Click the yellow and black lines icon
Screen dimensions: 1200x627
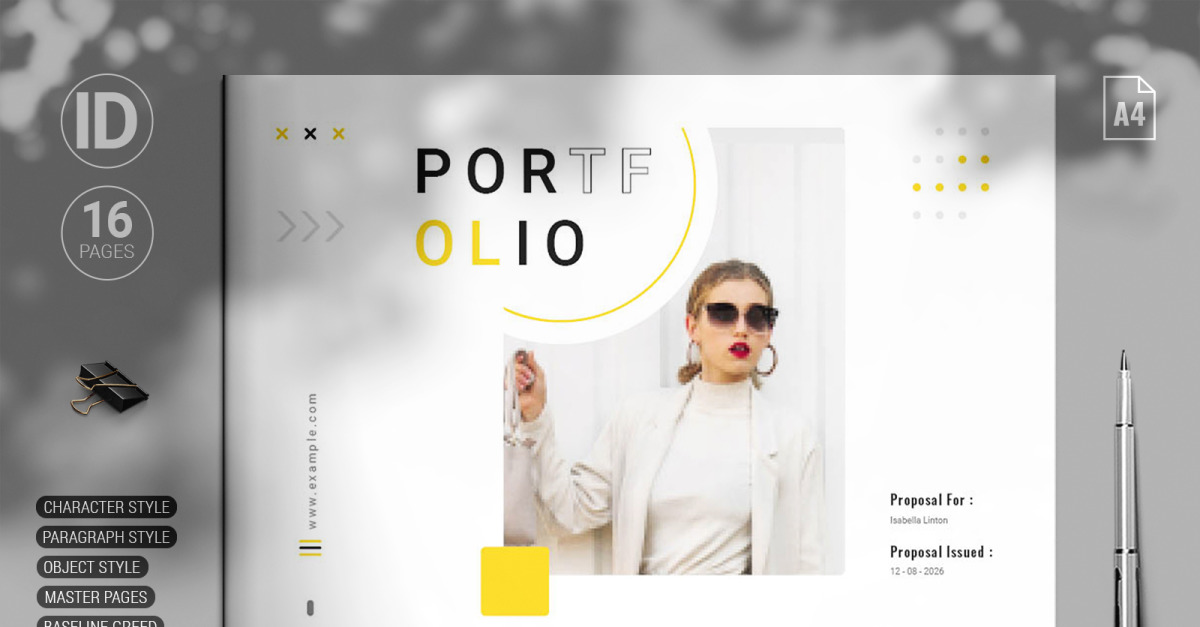click(x=311, y=547)
